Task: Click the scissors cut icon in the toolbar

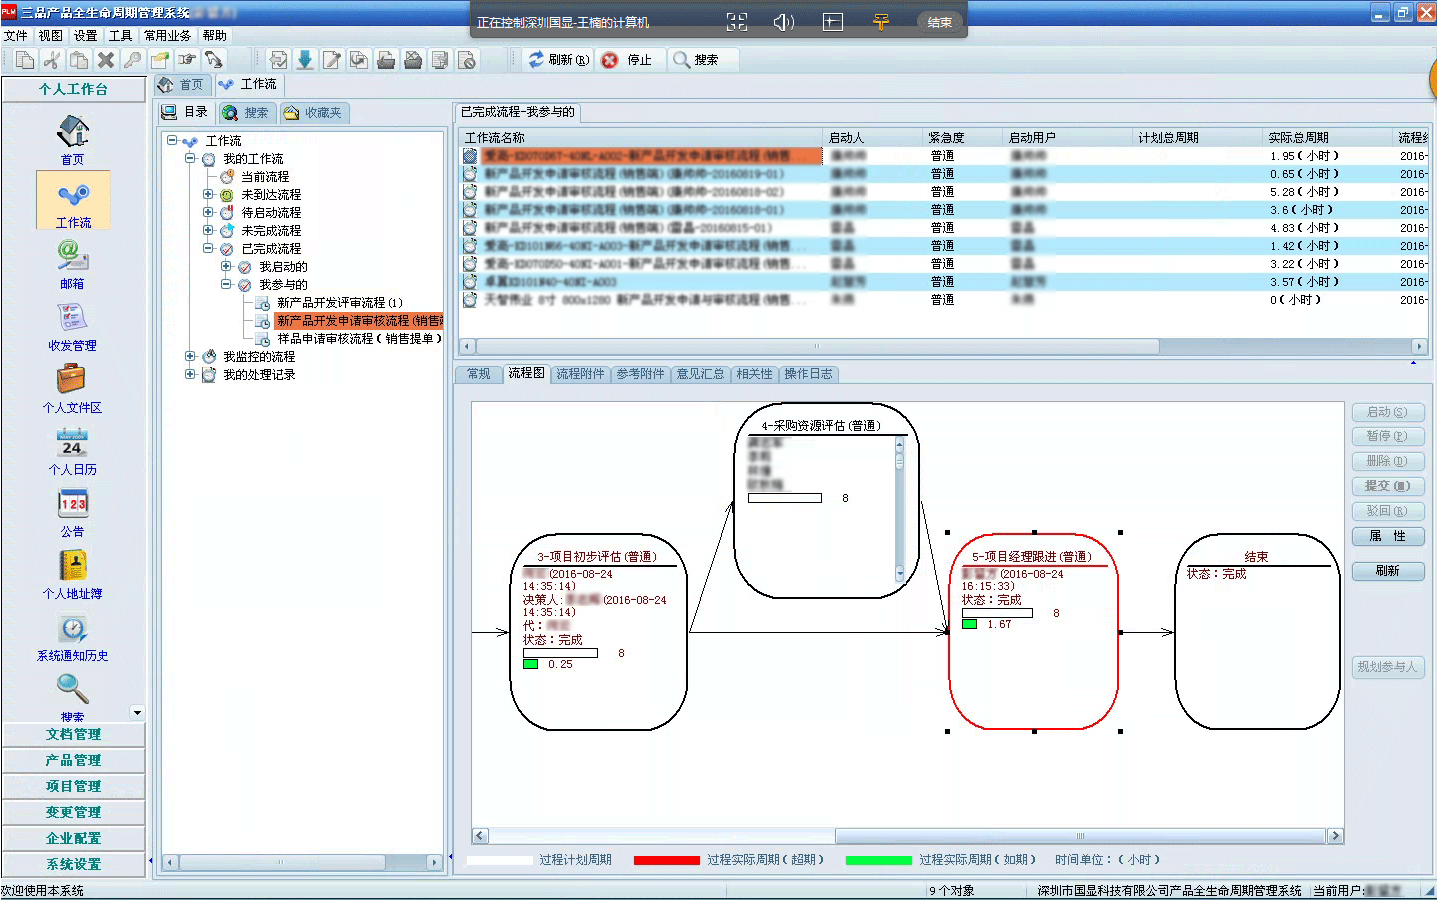Action: [x=52, y=60]
